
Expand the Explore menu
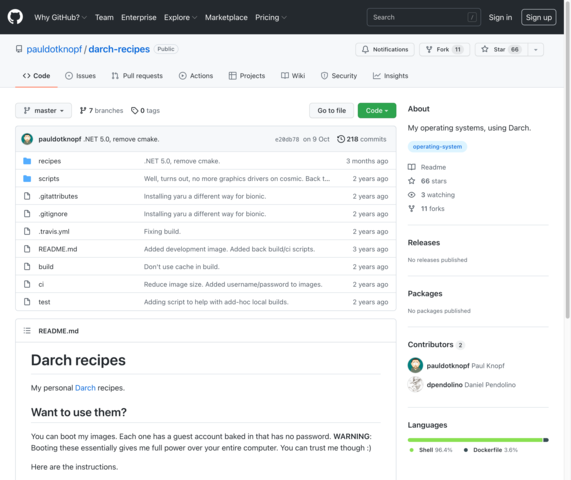coord(180,17)
